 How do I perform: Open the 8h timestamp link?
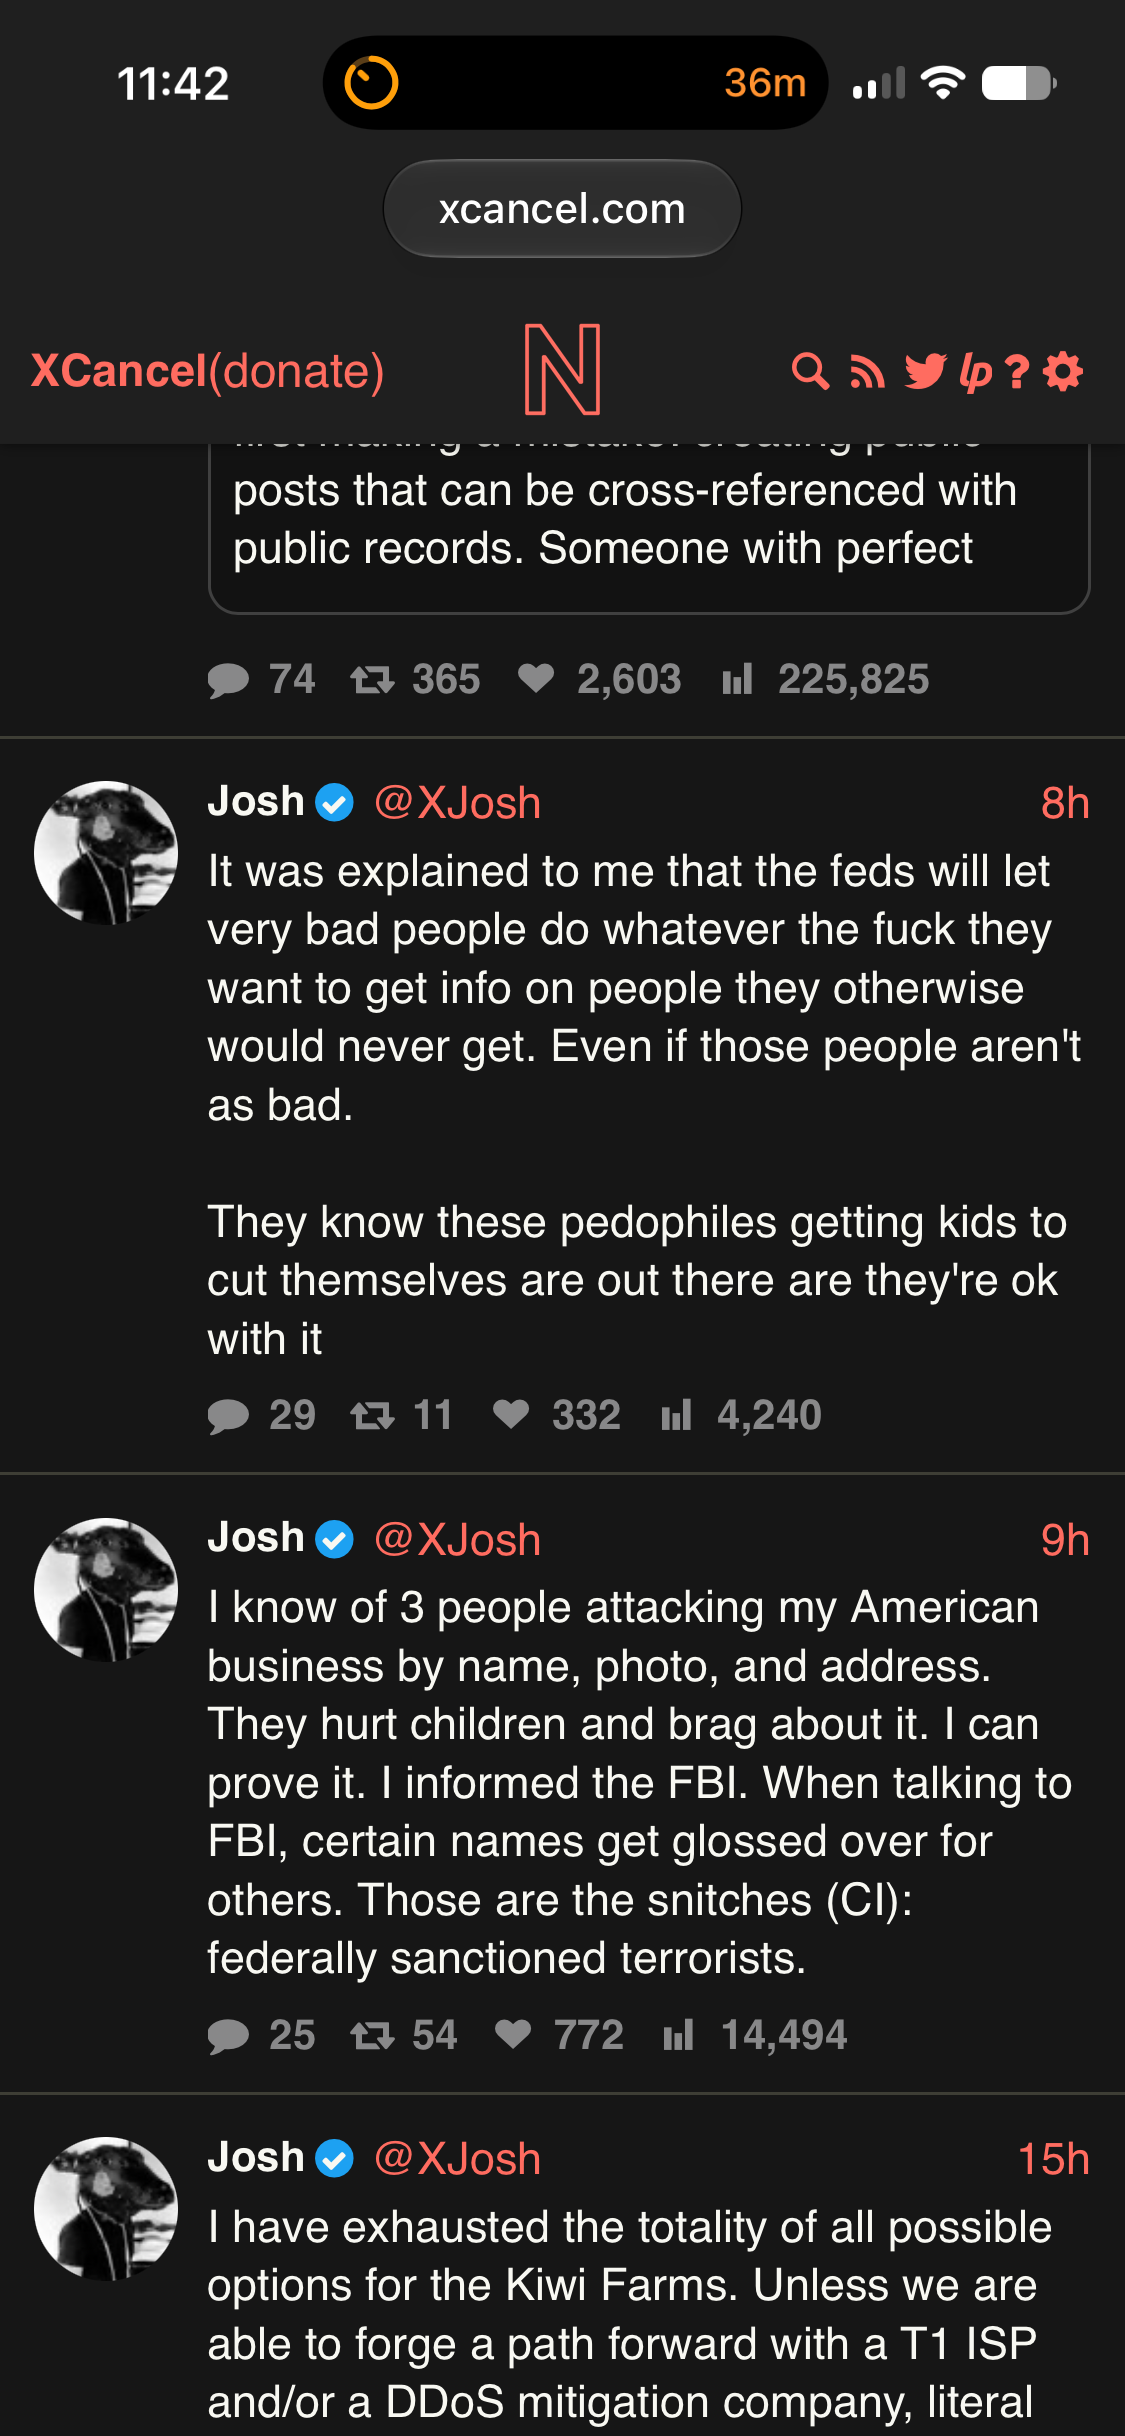click(x=1065, y=803)
